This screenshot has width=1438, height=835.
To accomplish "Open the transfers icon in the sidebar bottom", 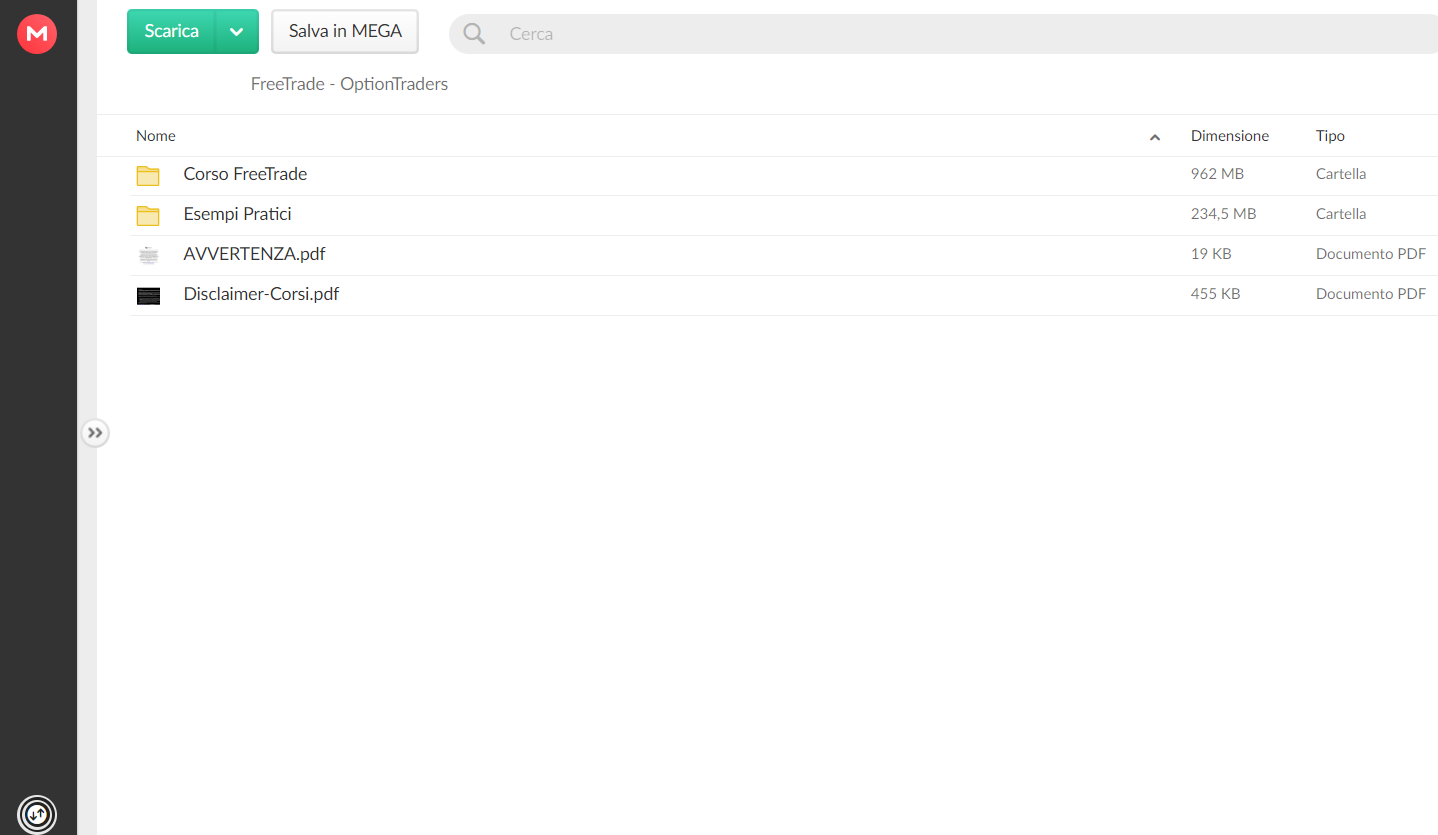I will coord(37,813).
